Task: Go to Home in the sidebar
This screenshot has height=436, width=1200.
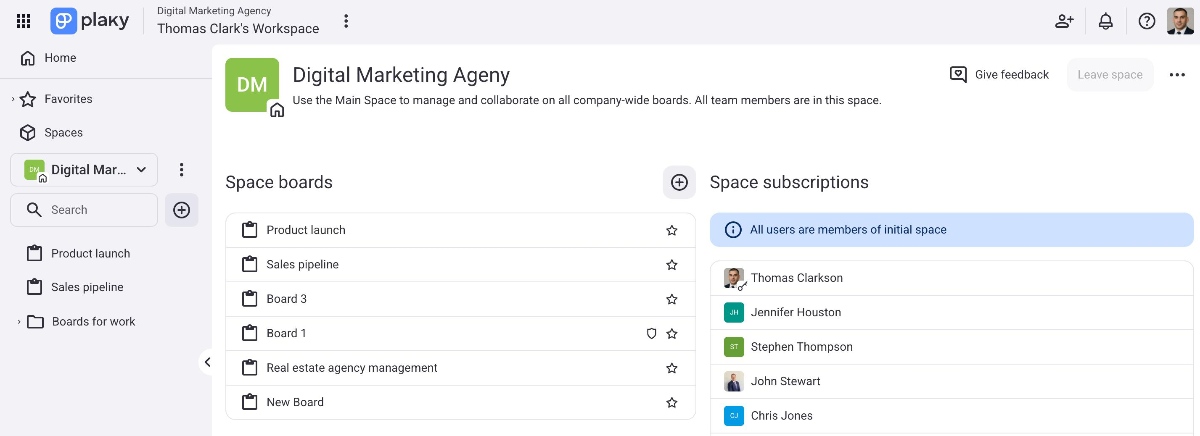Action: pyautogui.click(x=60, y=58)
